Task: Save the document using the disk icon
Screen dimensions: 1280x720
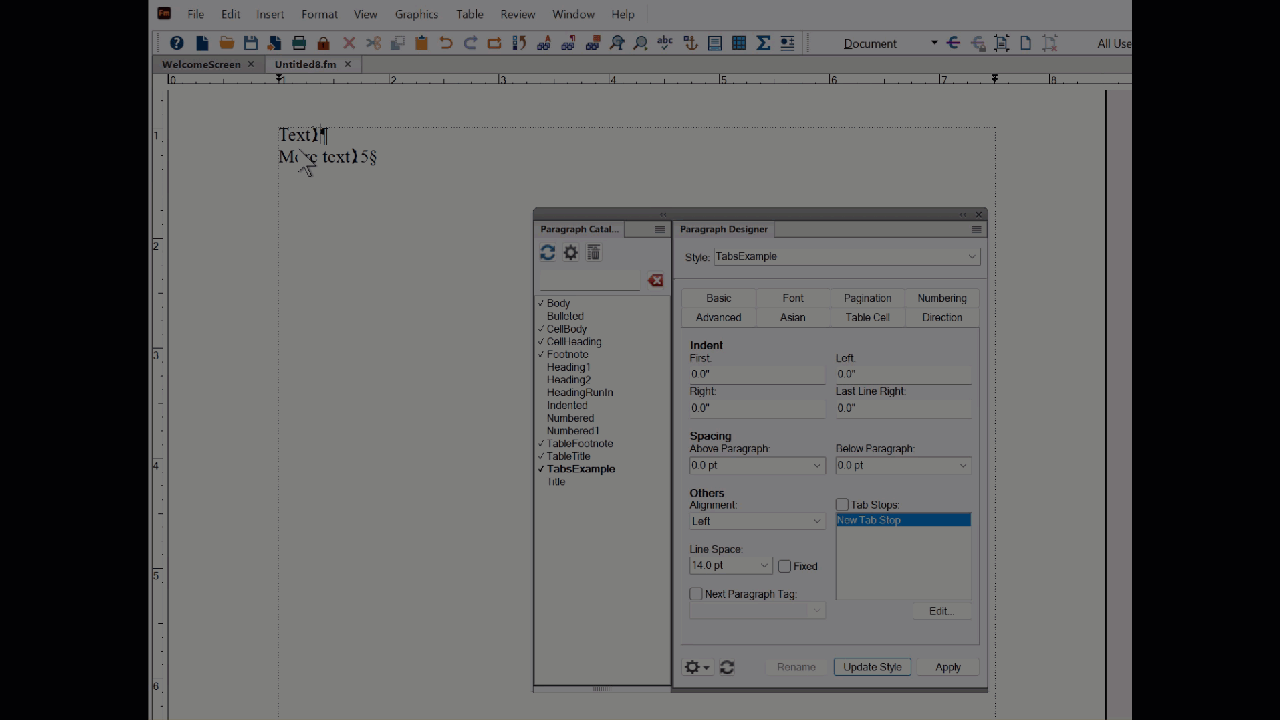Action: 251,43
